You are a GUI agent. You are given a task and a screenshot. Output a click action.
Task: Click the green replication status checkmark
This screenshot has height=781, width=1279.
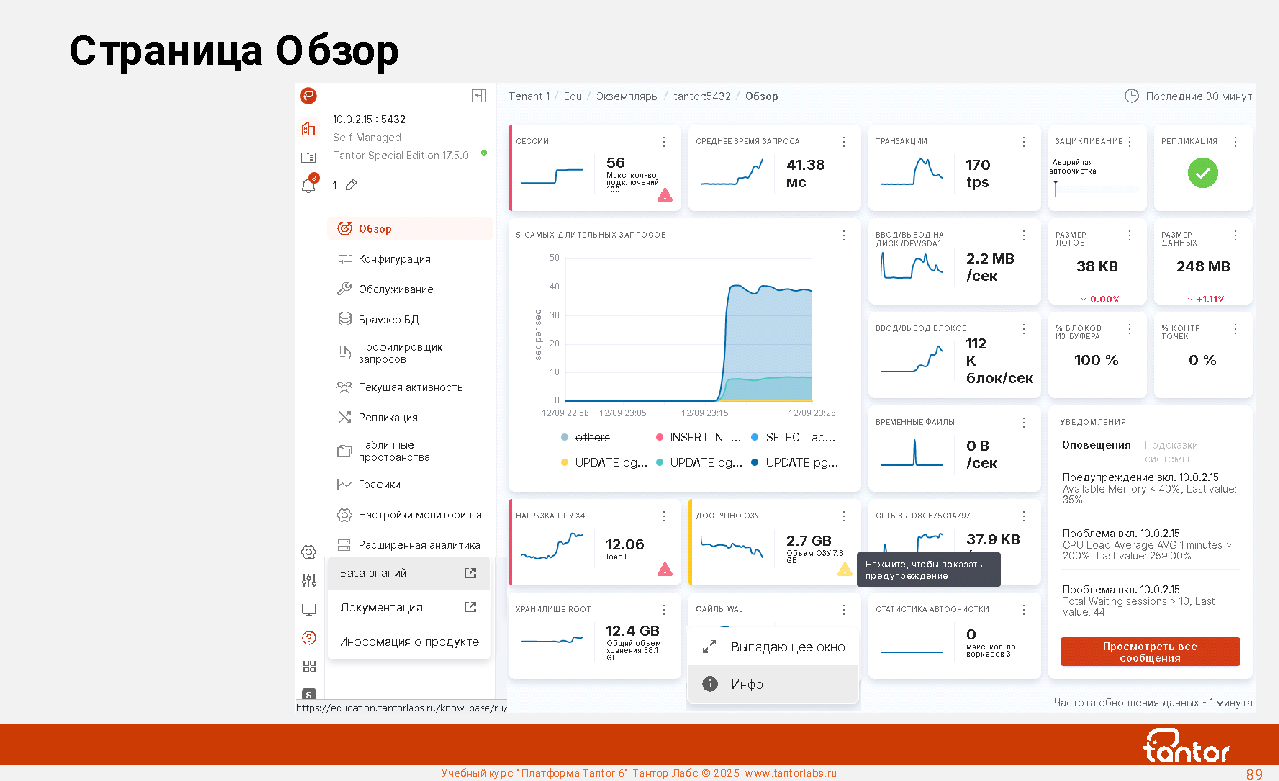pyautogui.click(x=1202, y=173)
